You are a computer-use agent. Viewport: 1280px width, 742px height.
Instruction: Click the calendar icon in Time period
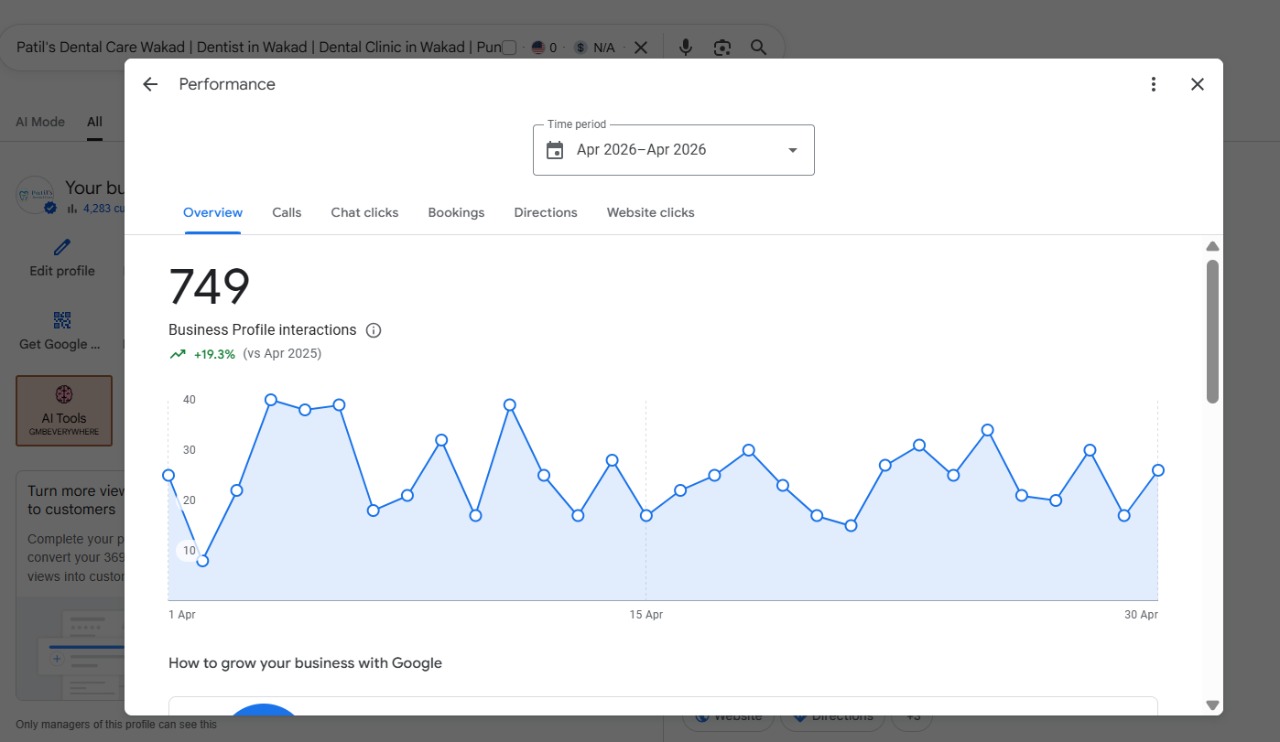point(555,150)
